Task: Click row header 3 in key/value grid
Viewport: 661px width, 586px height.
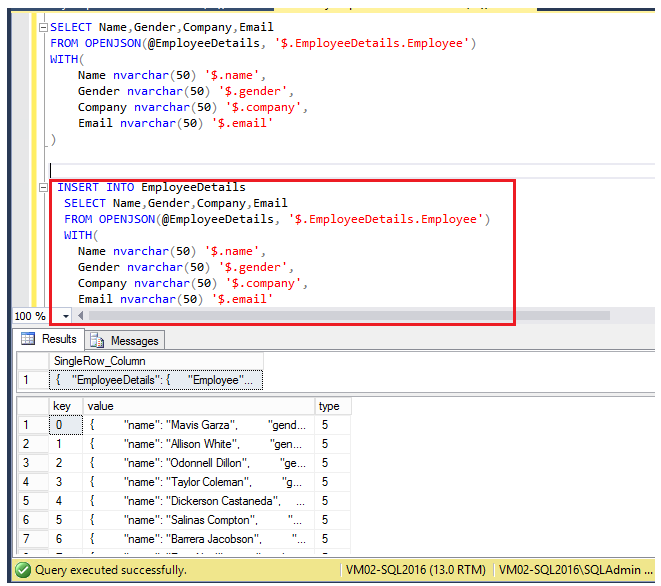Action: [x=33, y=463]
